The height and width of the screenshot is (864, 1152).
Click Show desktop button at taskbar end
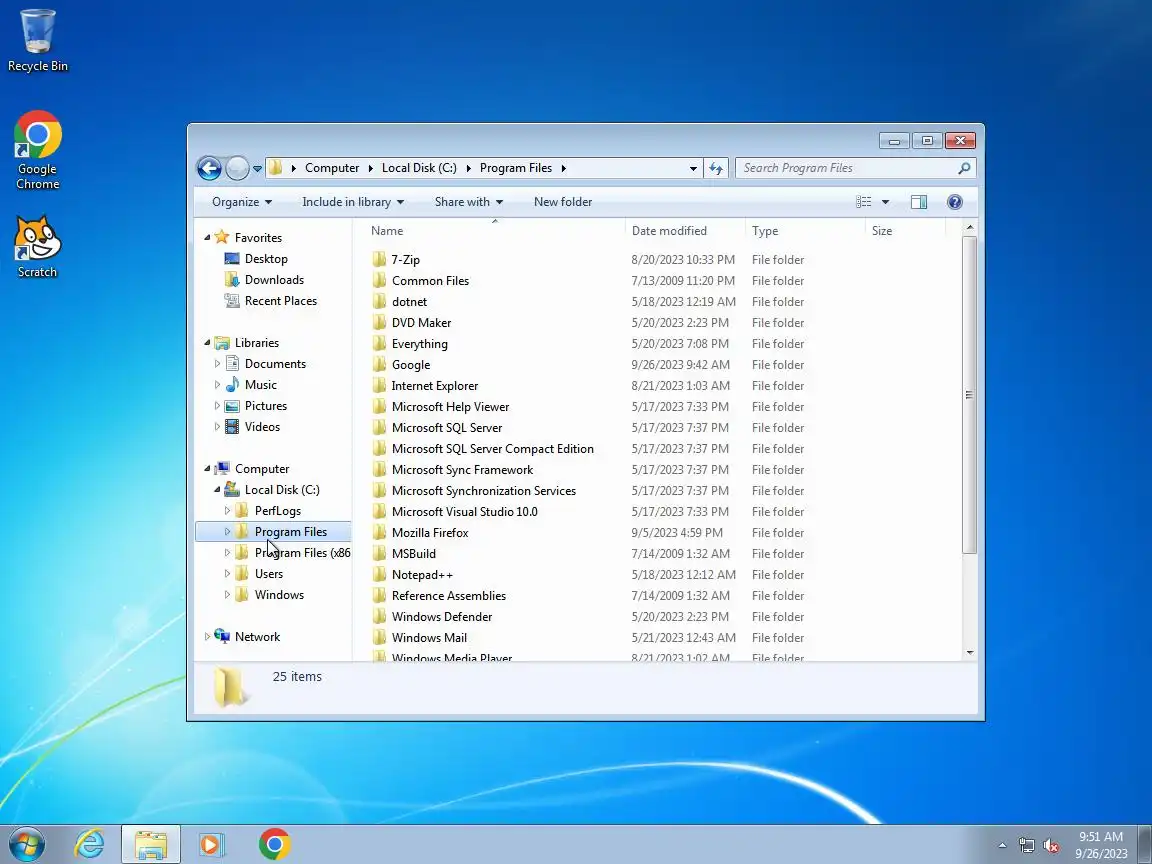click(x=1145, y=845)
